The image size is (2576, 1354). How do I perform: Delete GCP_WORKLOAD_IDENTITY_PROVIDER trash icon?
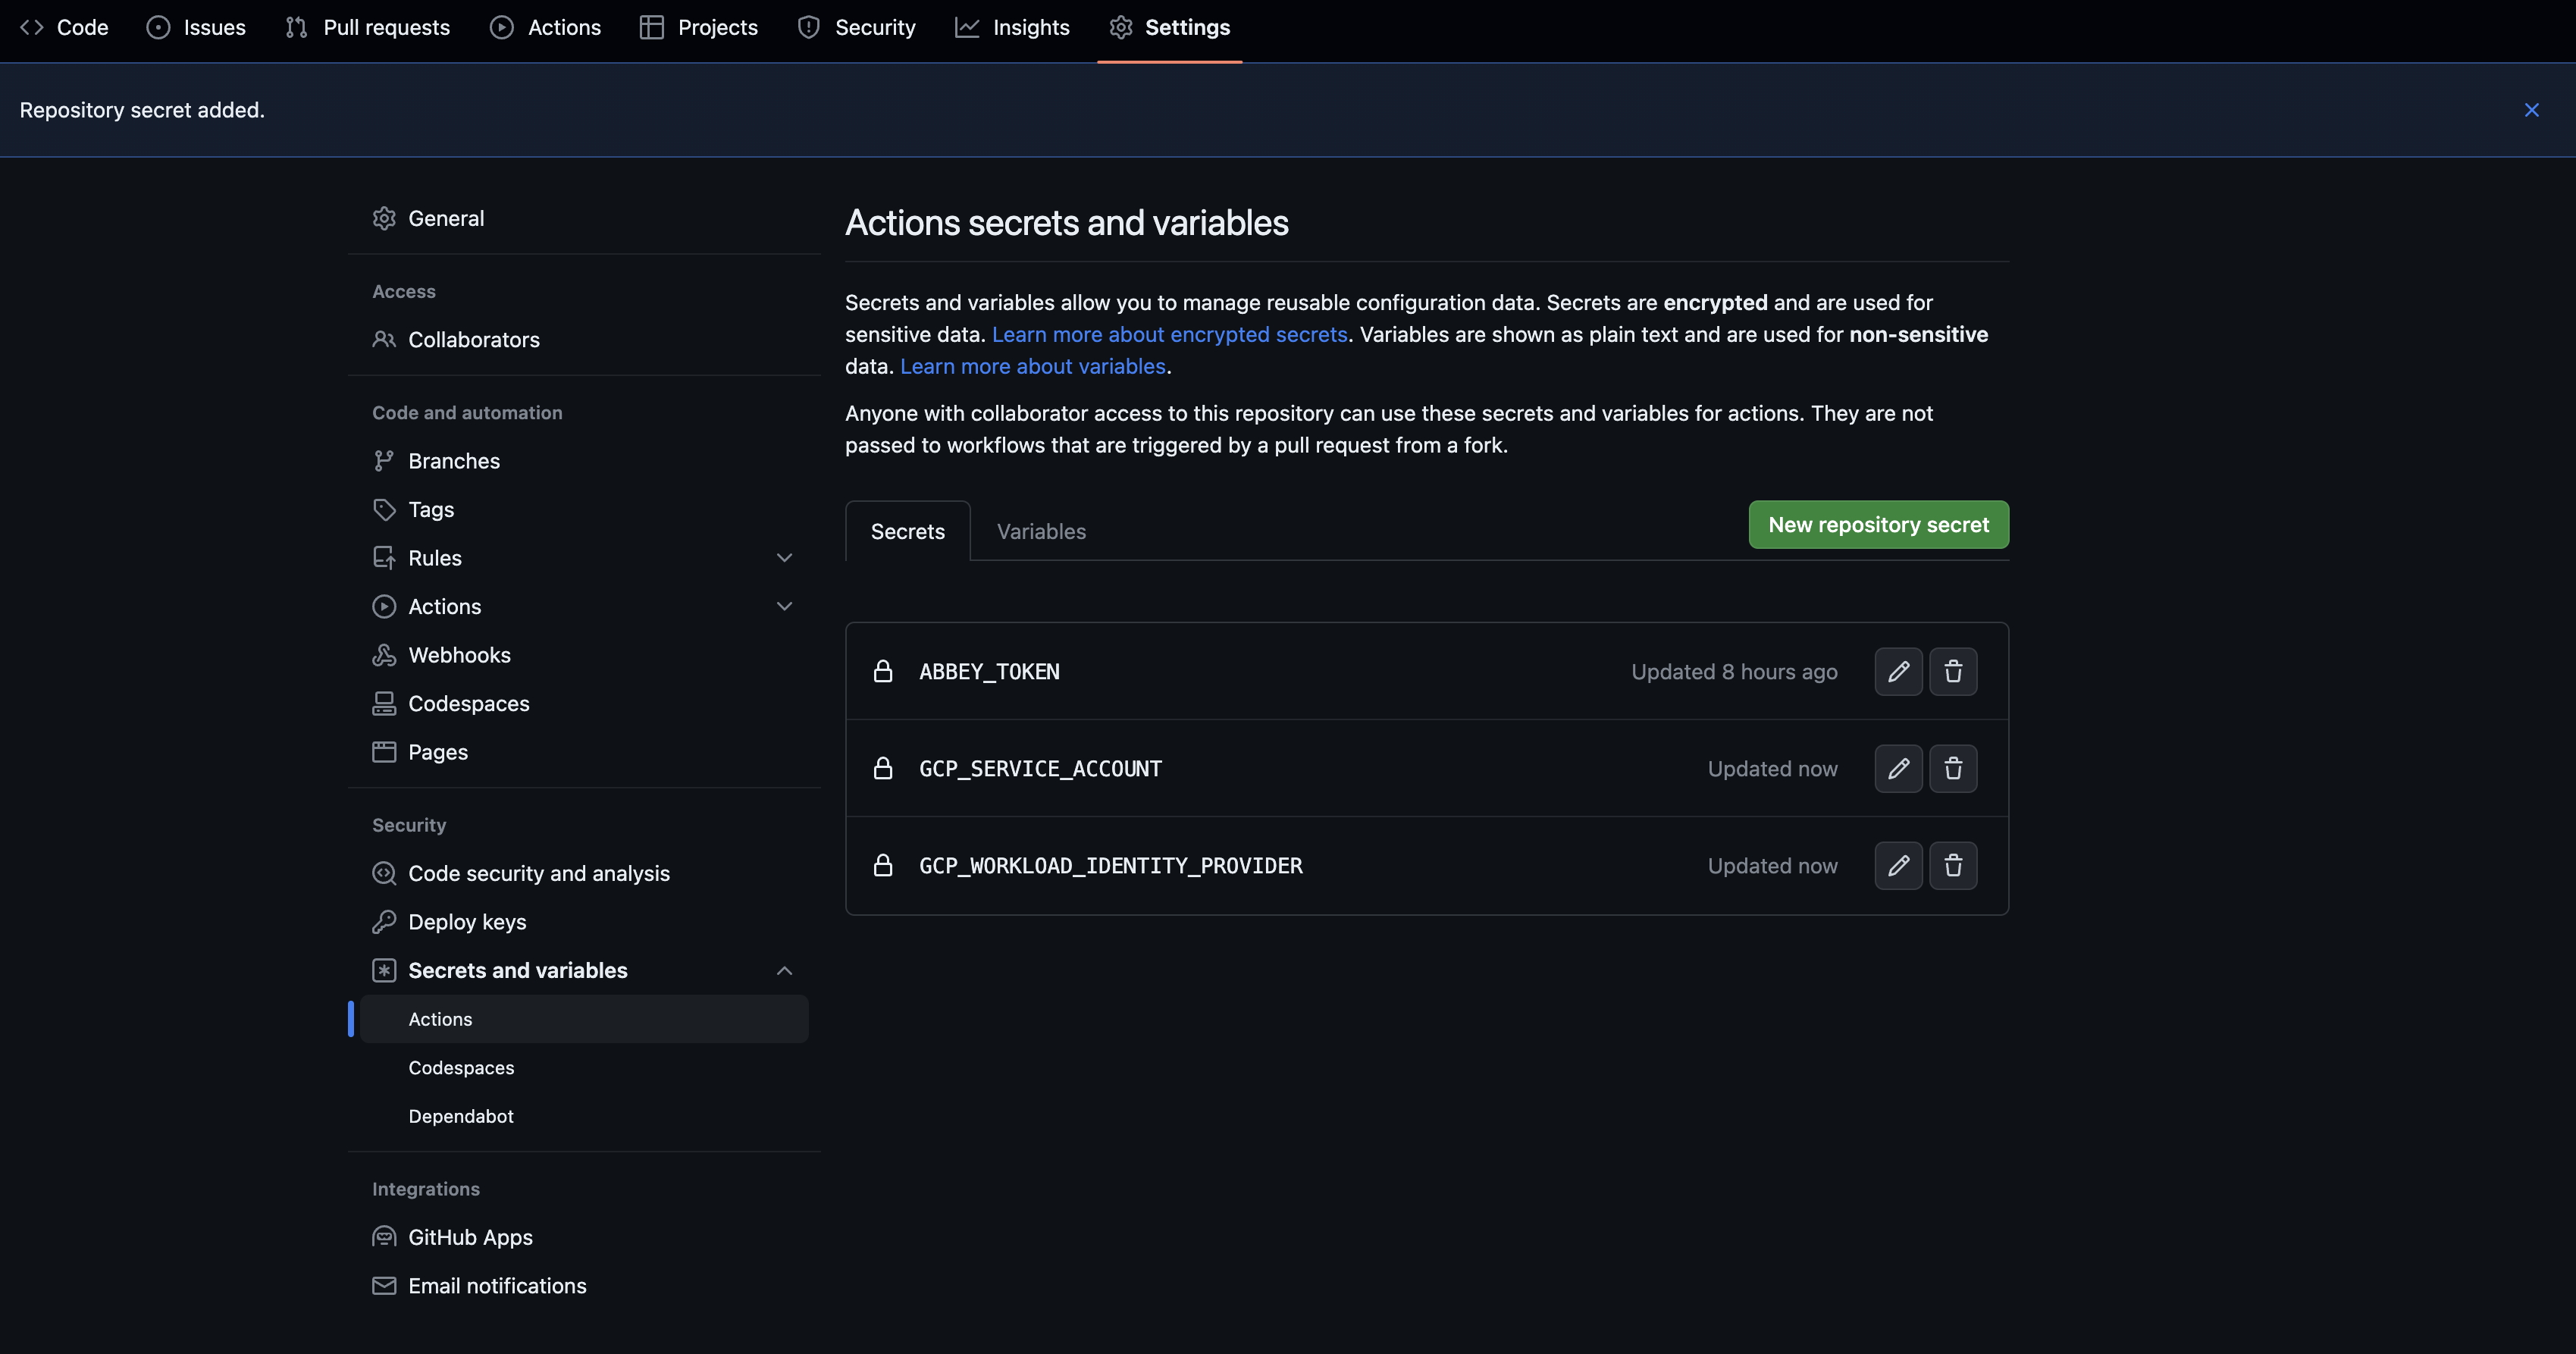(1952, 865)
